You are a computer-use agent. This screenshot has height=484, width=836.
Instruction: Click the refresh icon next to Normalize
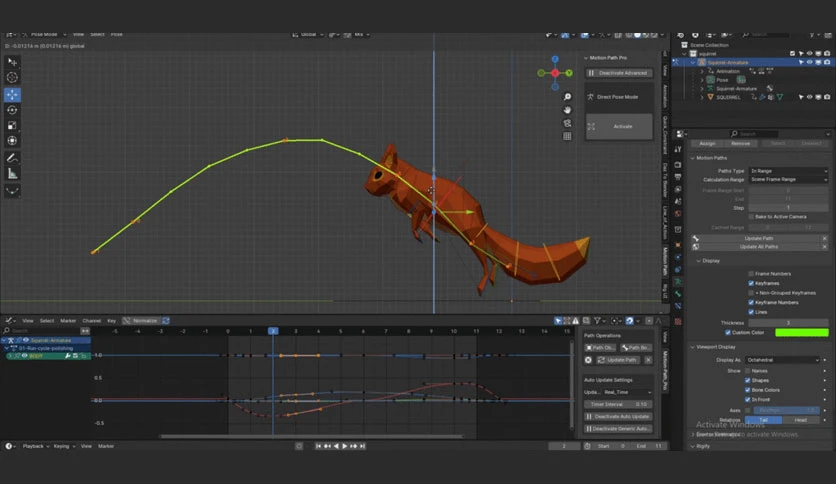pyautogui.click(x=166, y=321)
